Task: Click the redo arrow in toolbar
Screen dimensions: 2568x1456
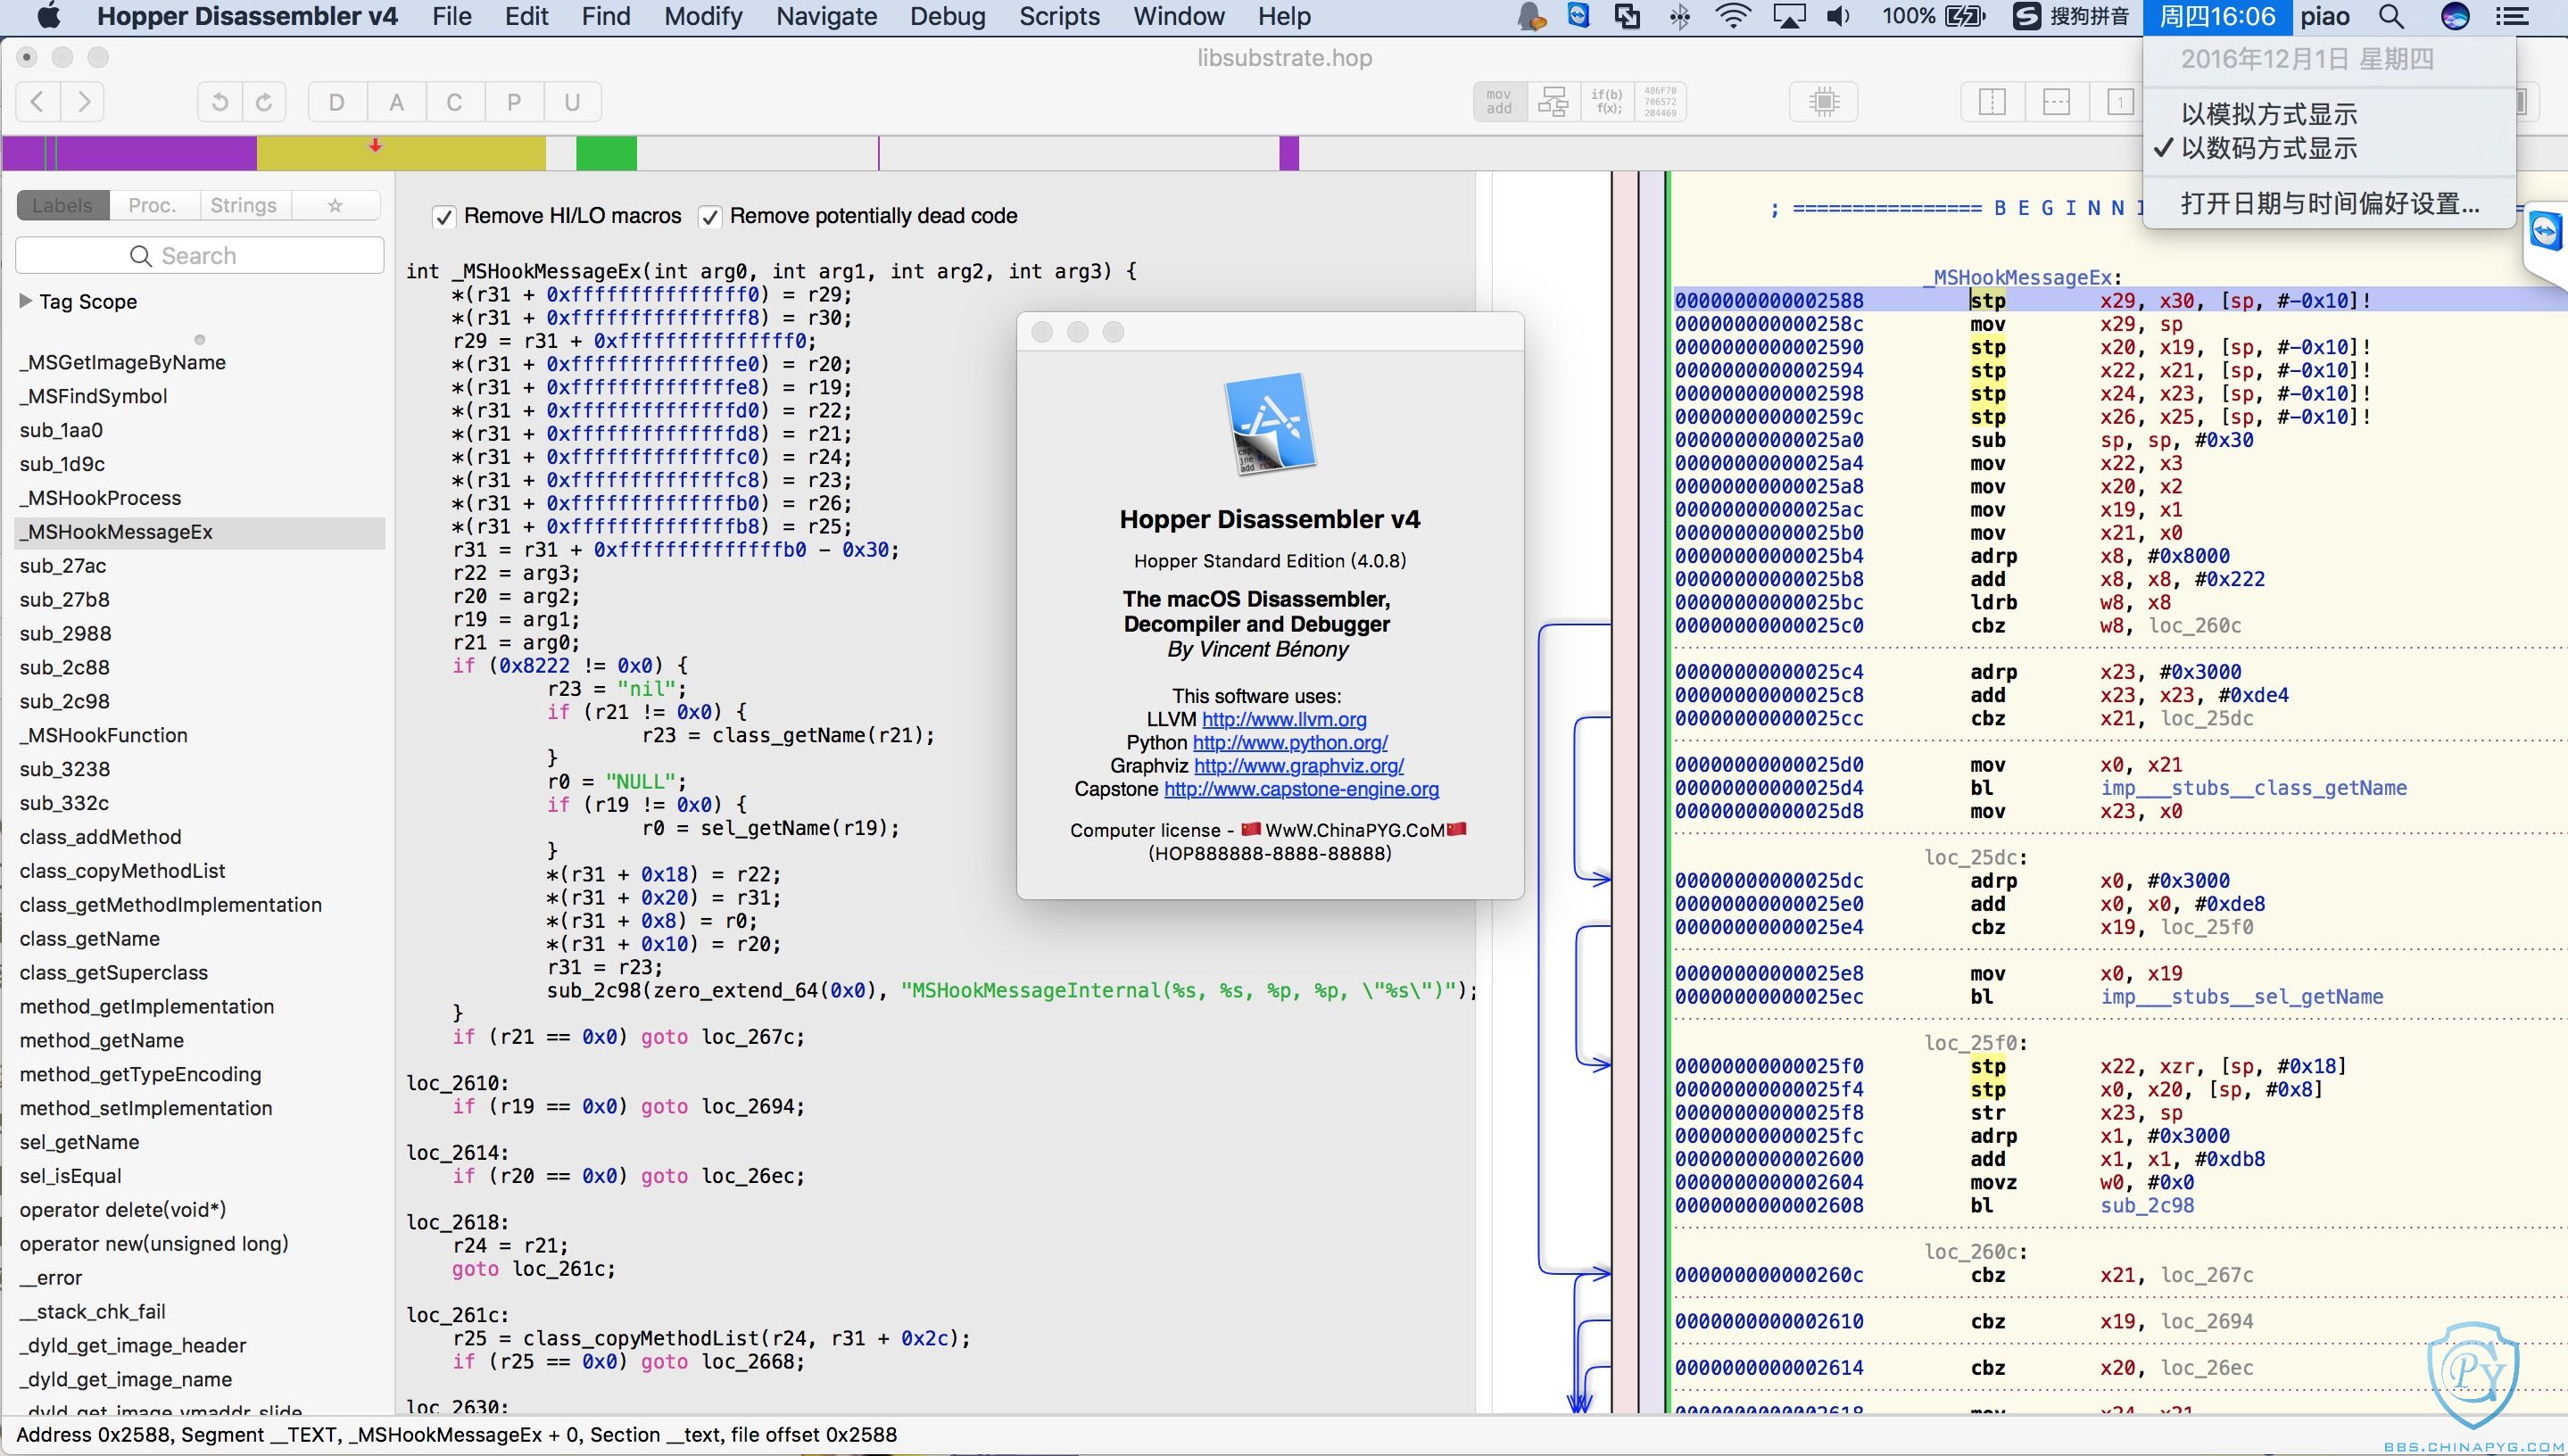Action: 264,102
